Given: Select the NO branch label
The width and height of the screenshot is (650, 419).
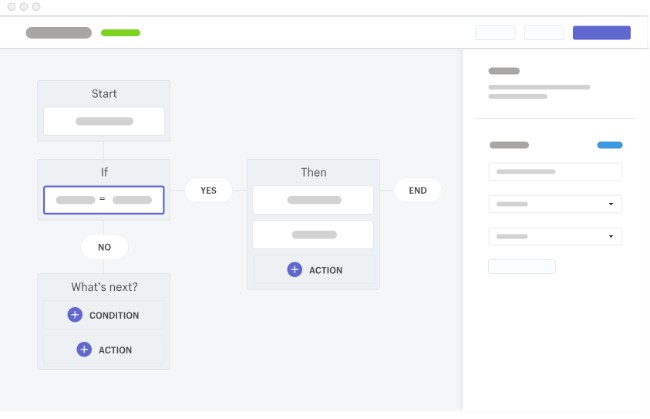Looking at the screenshot, I should point(104,246).
